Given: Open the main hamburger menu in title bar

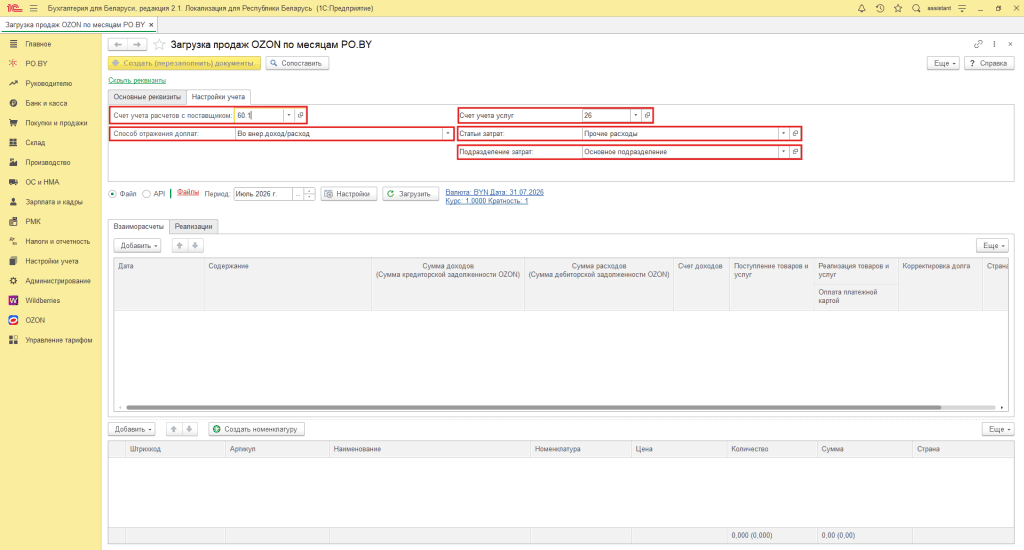Looking at the screenshot, I should click(x=33, y=8).
